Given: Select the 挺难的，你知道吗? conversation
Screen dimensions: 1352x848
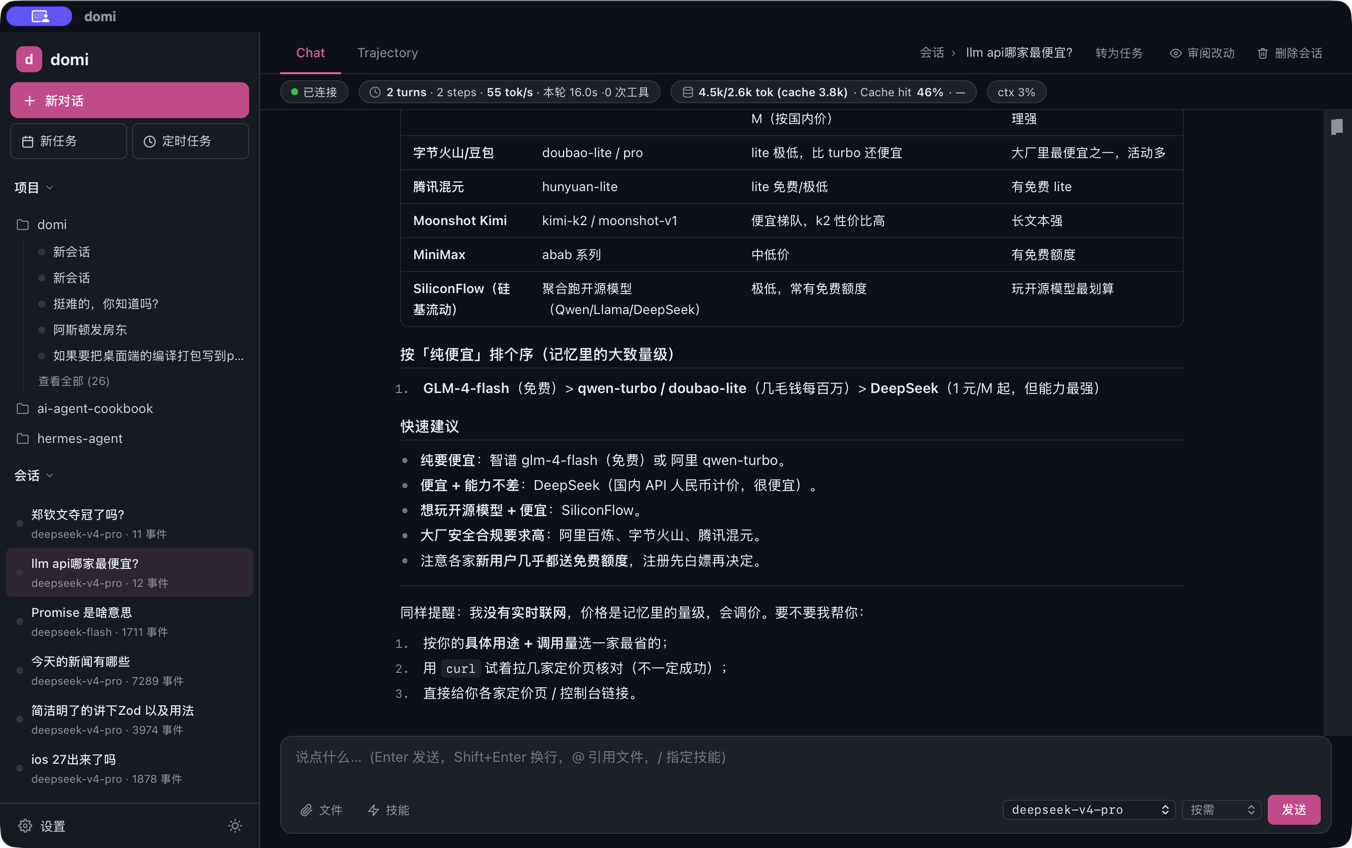Looking at the screenshot, I should 105,304.
